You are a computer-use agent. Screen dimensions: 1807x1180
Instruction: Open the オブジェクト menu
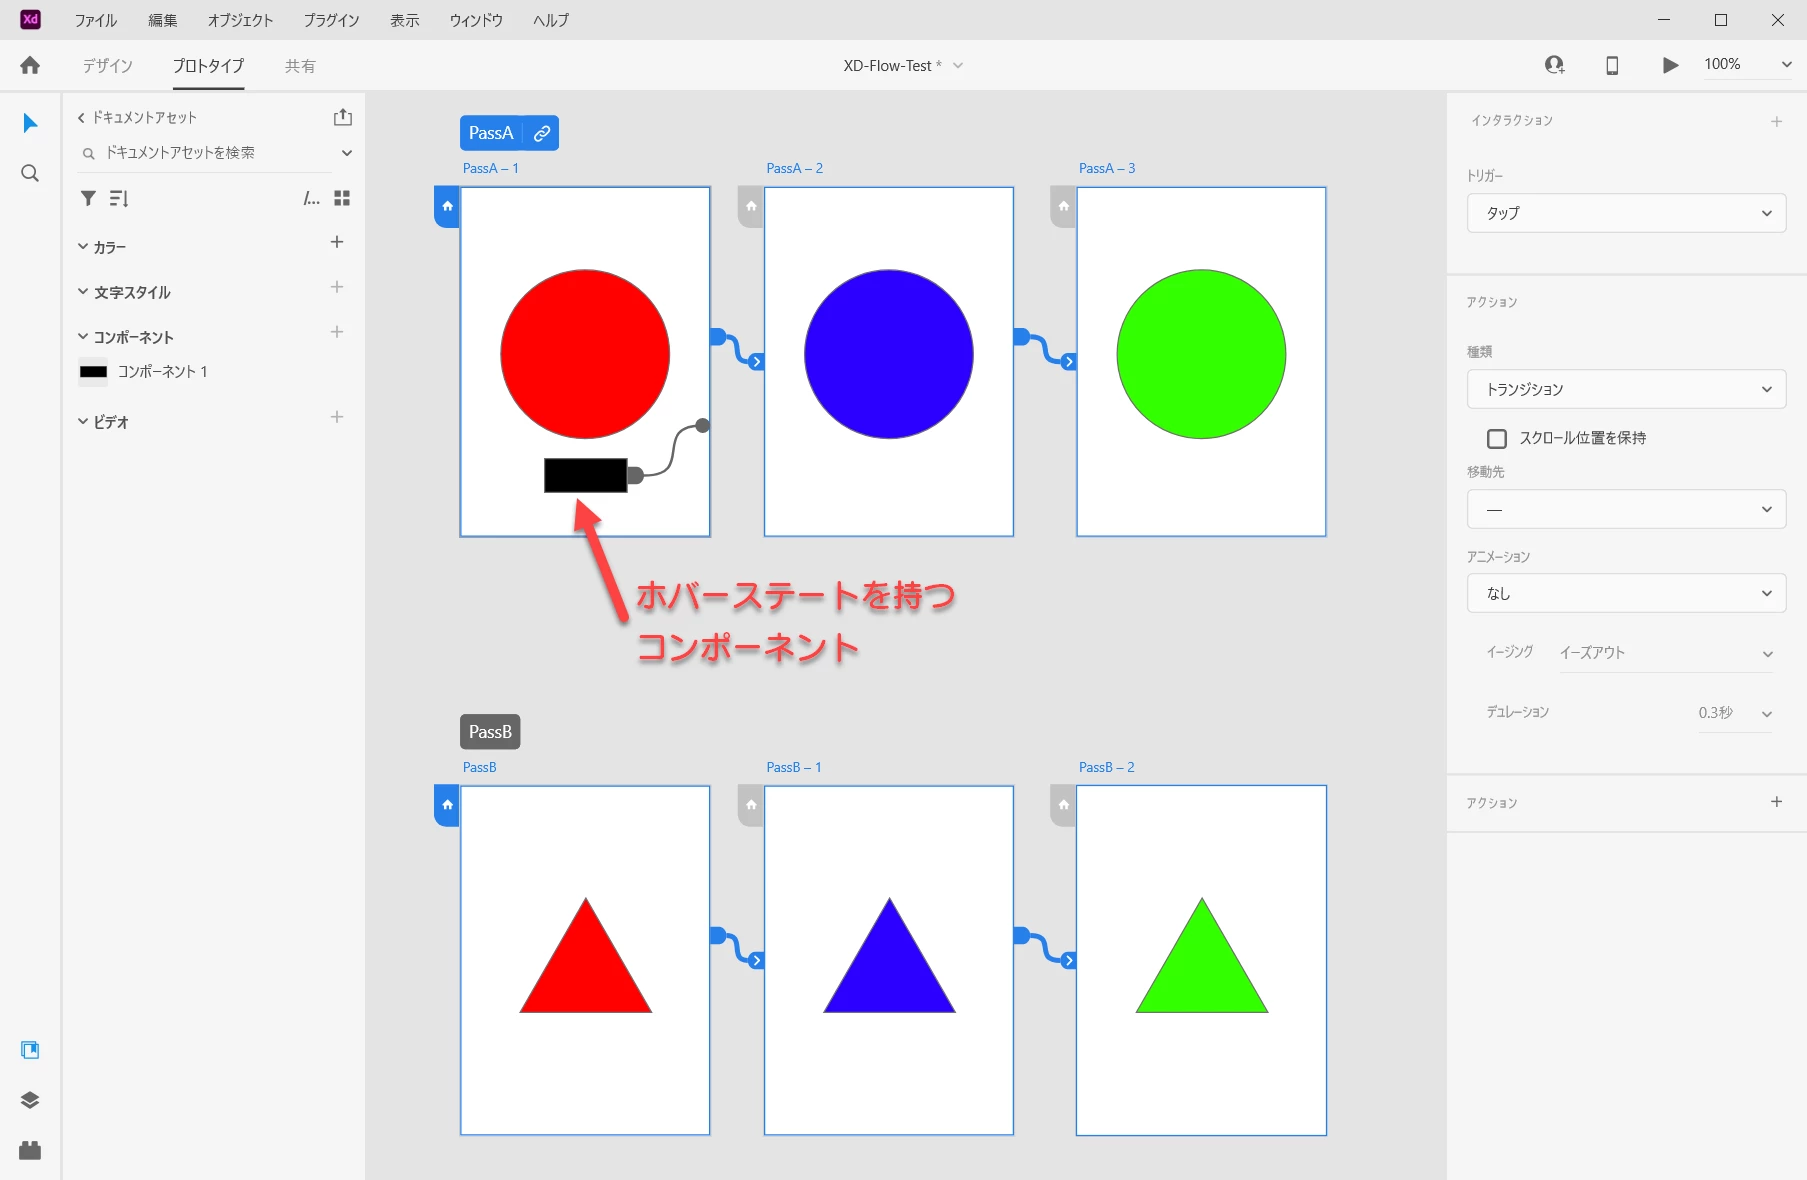[x=240, y=20]
